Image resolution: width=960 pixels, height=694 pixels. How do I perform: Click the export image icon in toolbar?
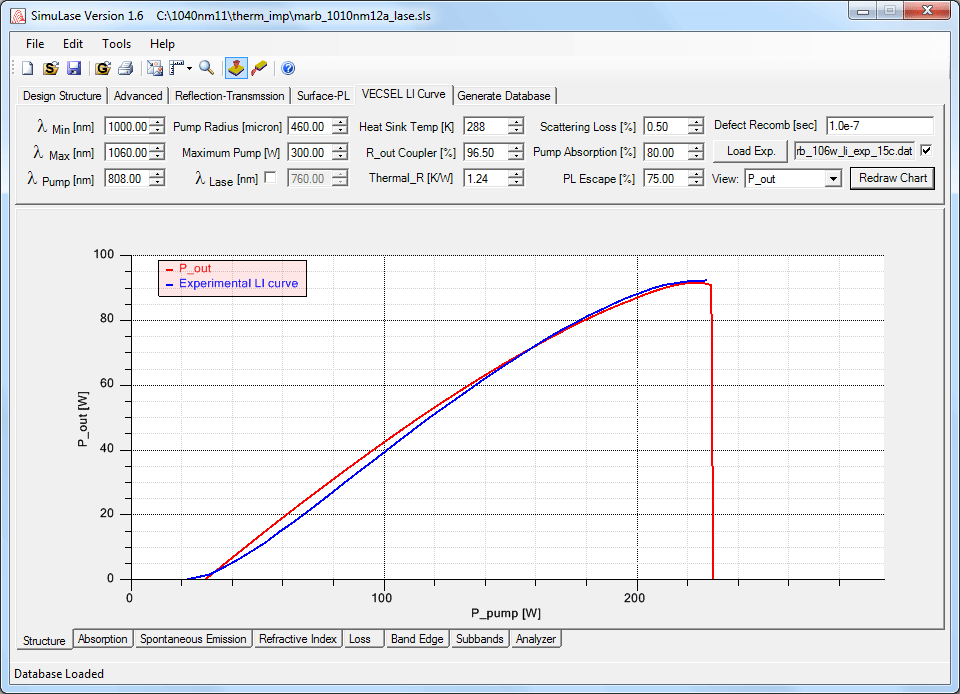click(155, 68)
